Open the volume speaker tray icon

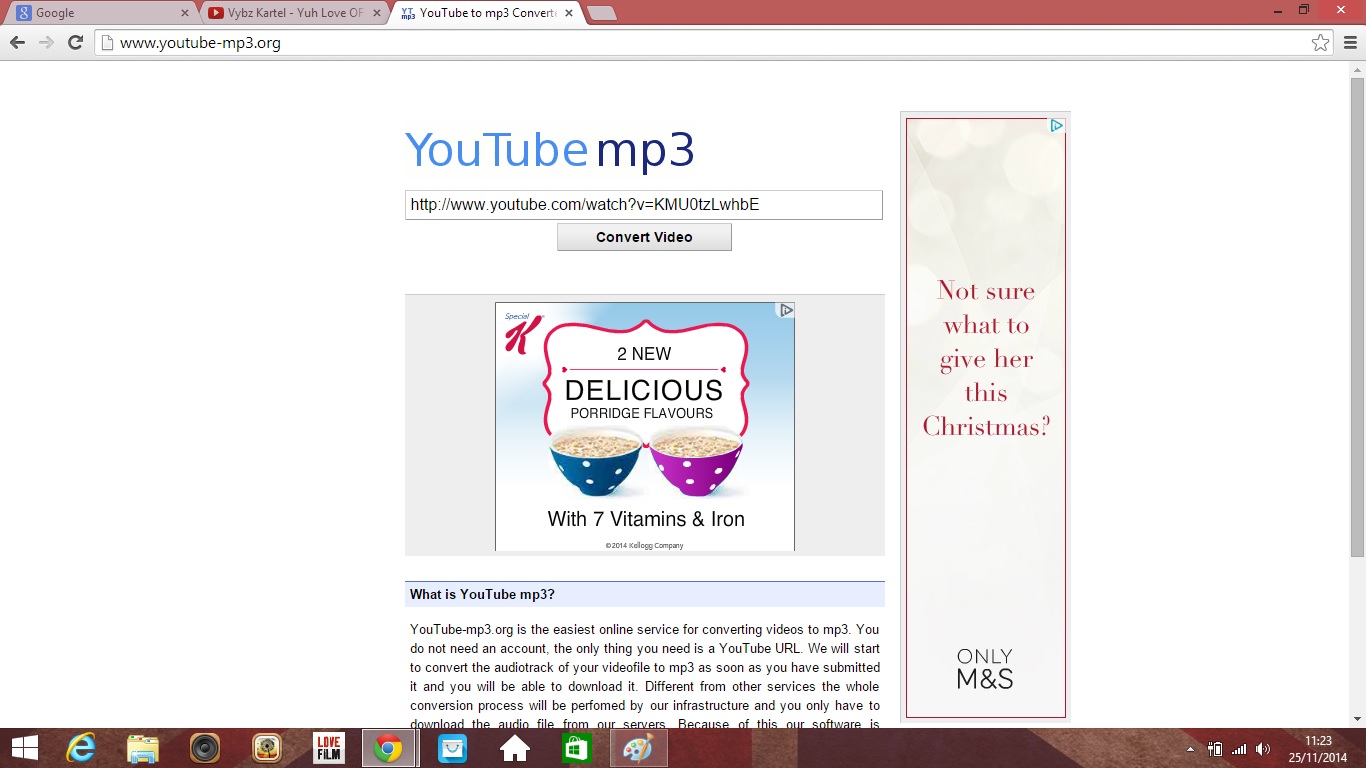point(1263,749)
